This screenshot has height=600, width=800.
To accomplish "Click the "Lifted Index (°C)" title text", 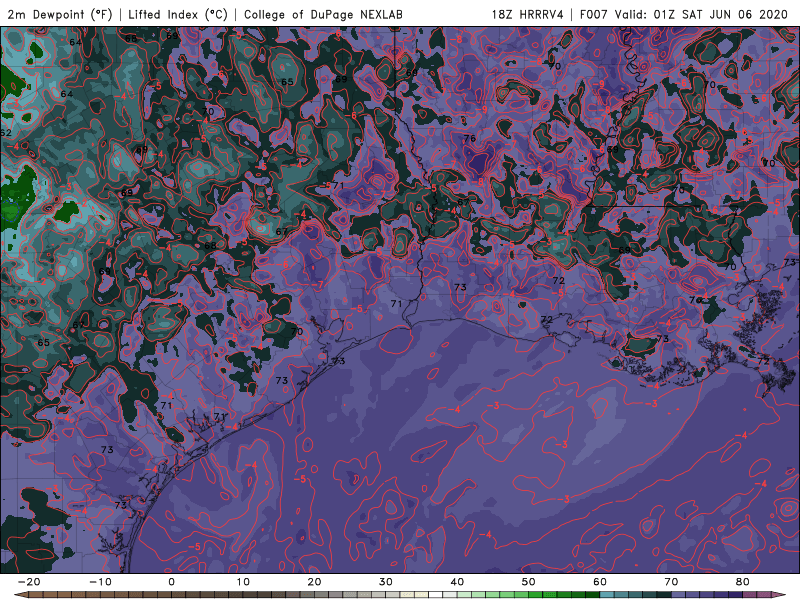I will coord(178,14).
